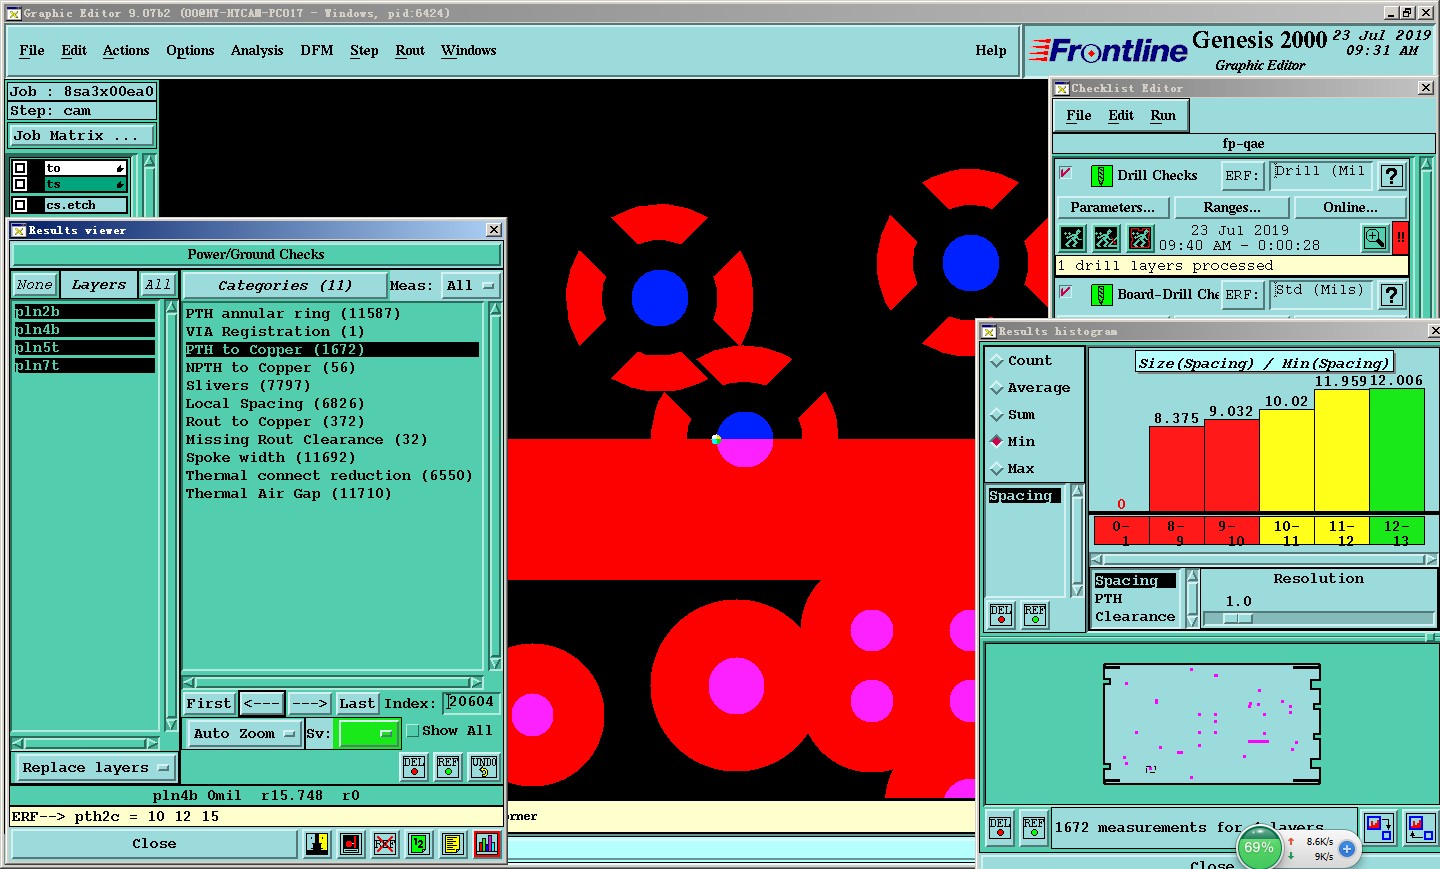Screen dimensions: 1440x869
Task: Click upper DEL icon in Results histogram
Action: point(1001,615)
